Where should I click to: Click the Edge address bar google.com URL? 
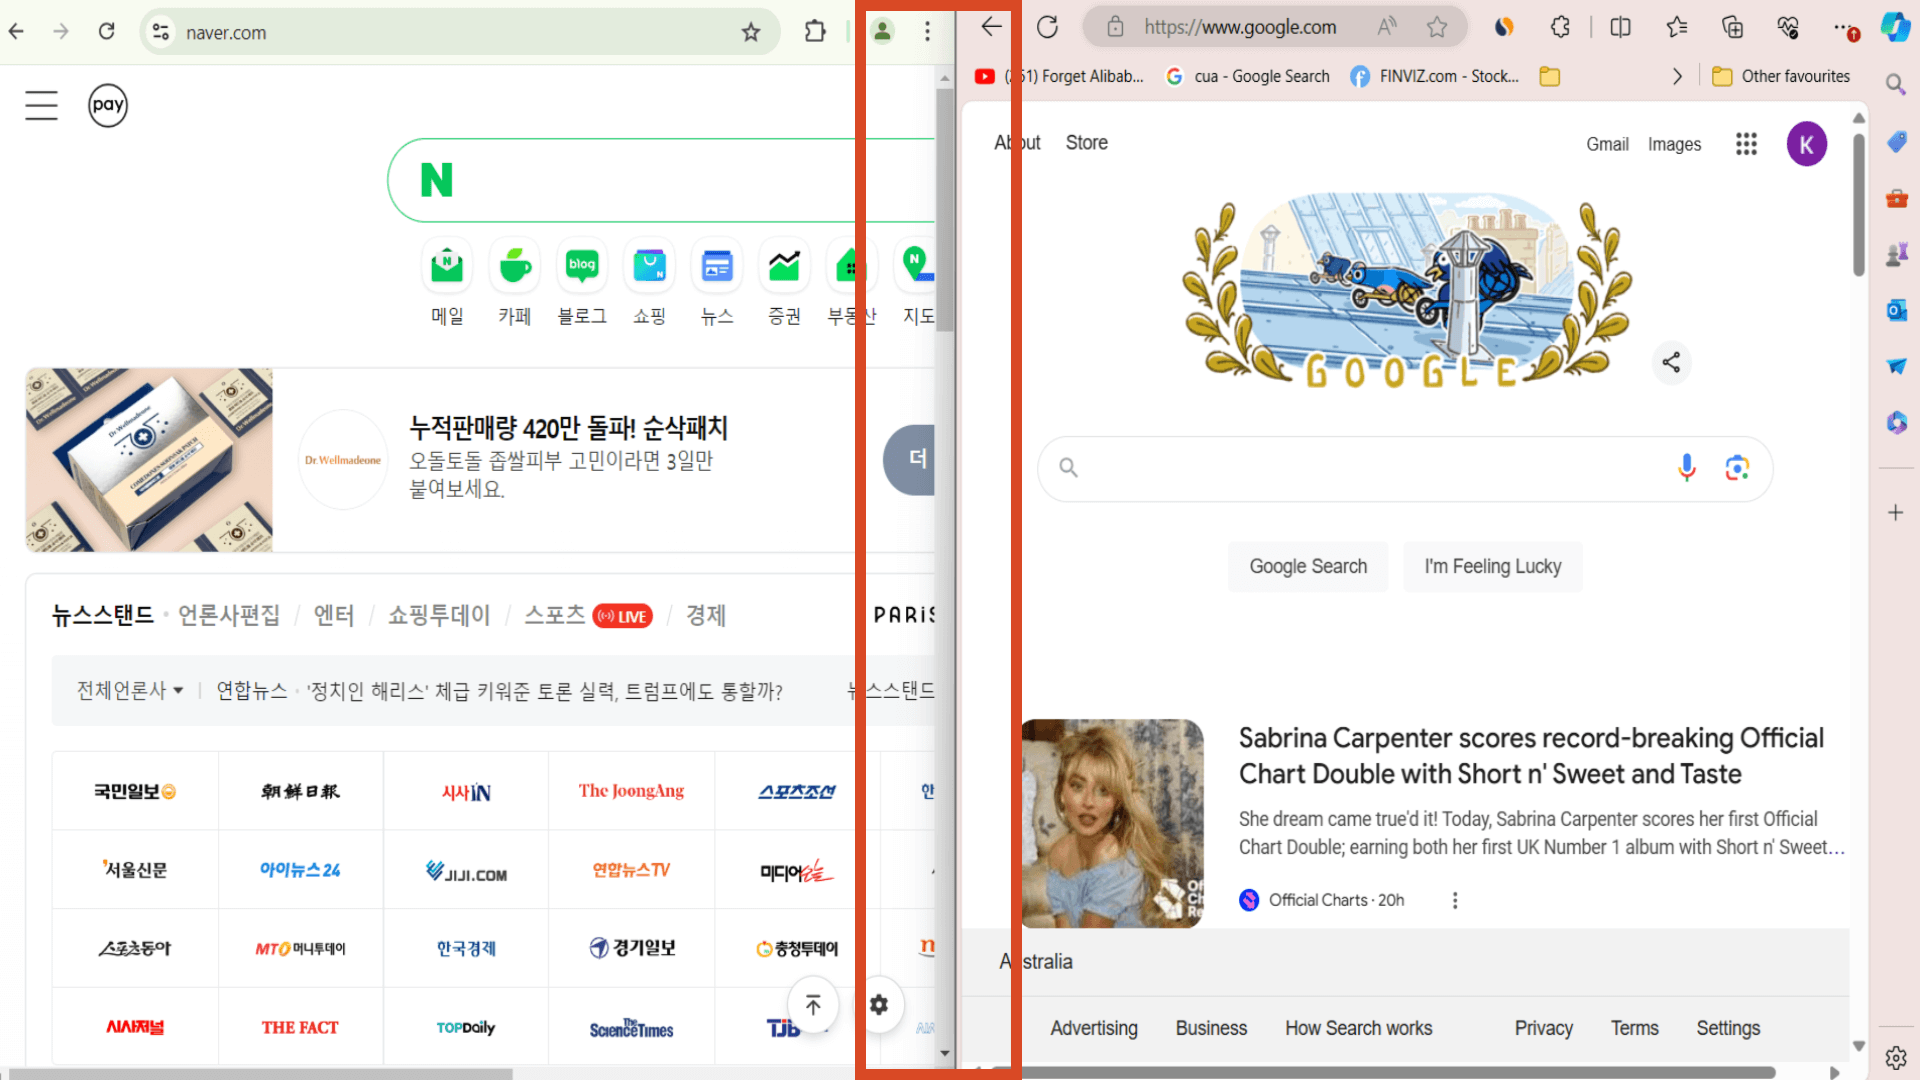coord(1240,27)
